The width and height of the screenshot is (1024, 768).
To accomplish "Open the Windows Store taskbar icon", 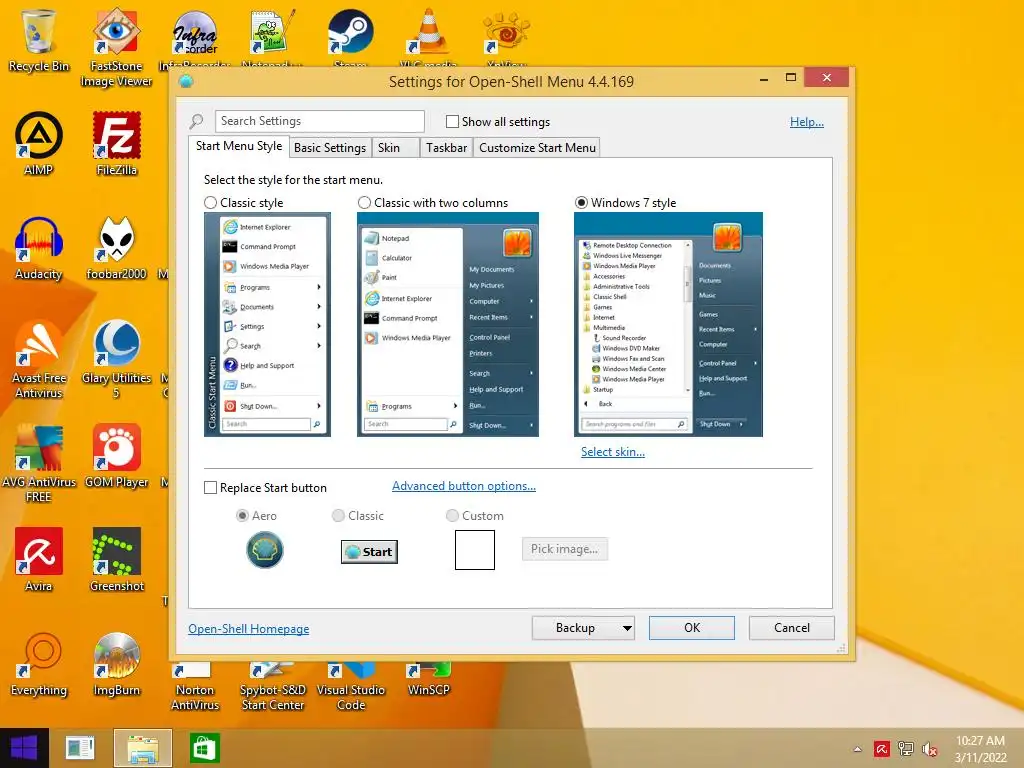I will click(204, 748).
